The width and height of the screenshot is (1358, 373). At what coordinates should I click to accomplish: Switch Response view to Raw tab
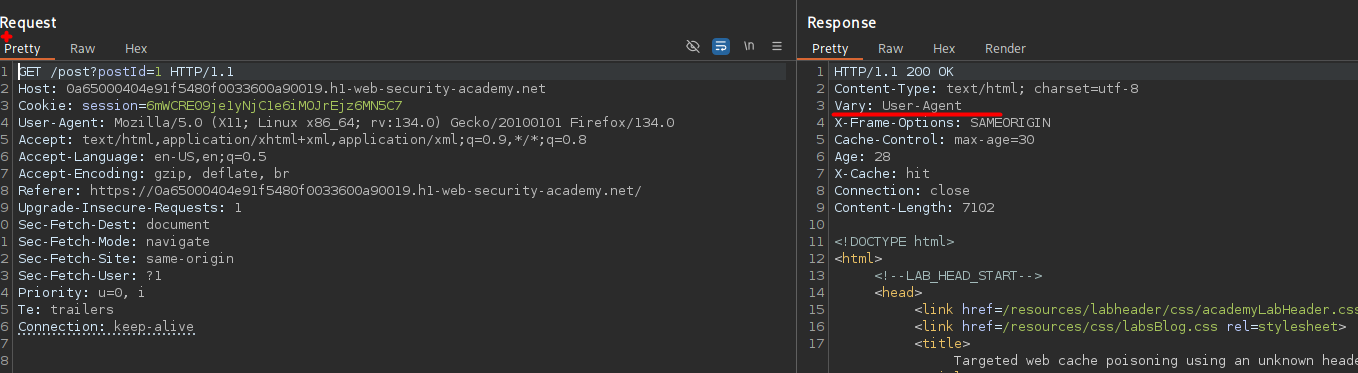[890, 48]
